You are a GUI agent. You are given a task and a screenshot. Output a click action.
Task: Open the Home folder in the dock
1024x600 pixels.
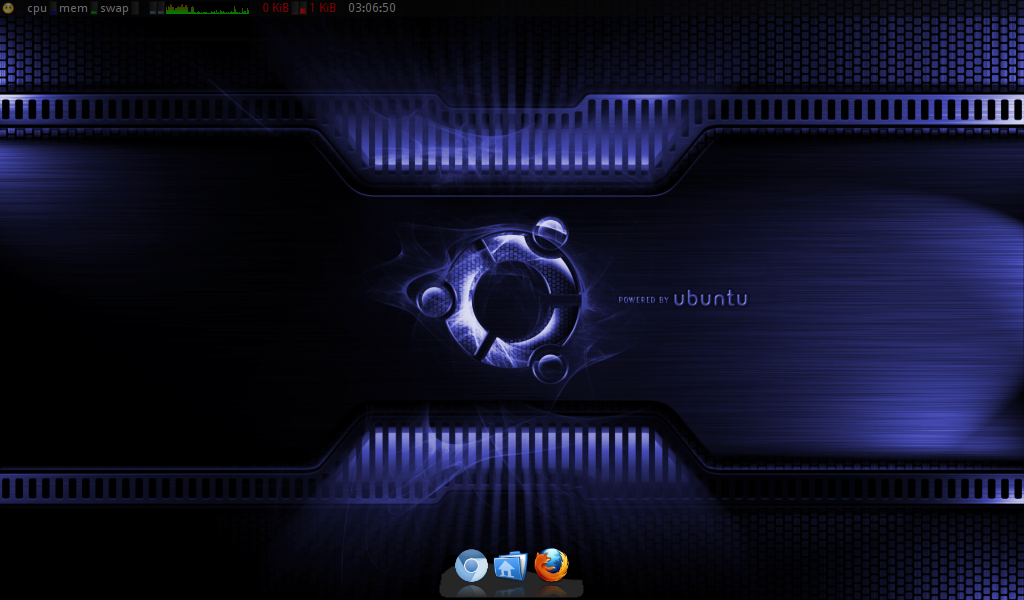click(510, 566)
